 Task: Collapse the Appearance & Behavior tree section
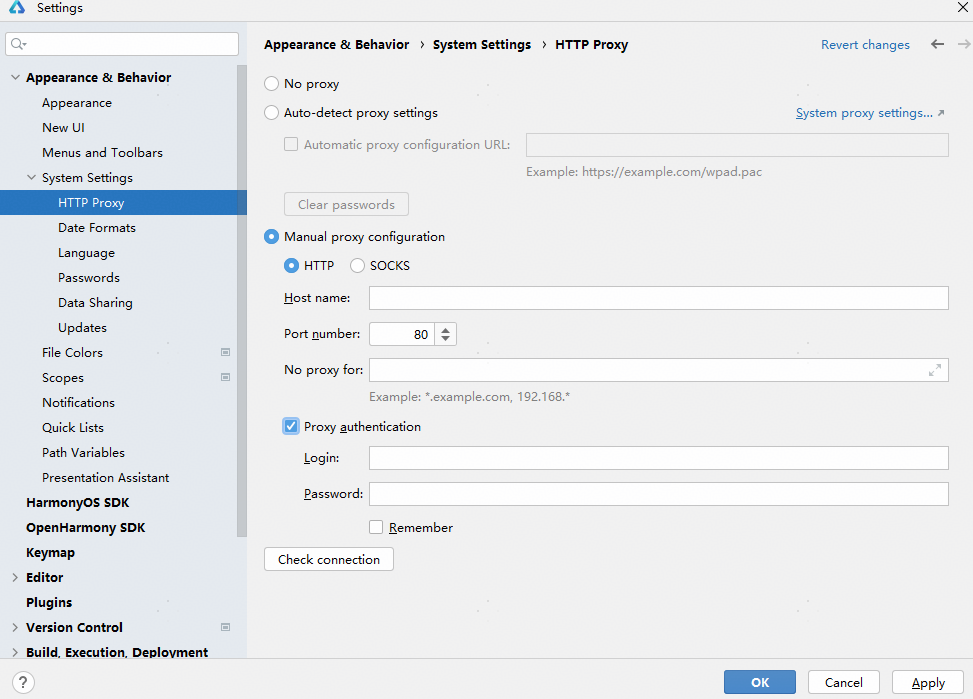tap(15, 77)
